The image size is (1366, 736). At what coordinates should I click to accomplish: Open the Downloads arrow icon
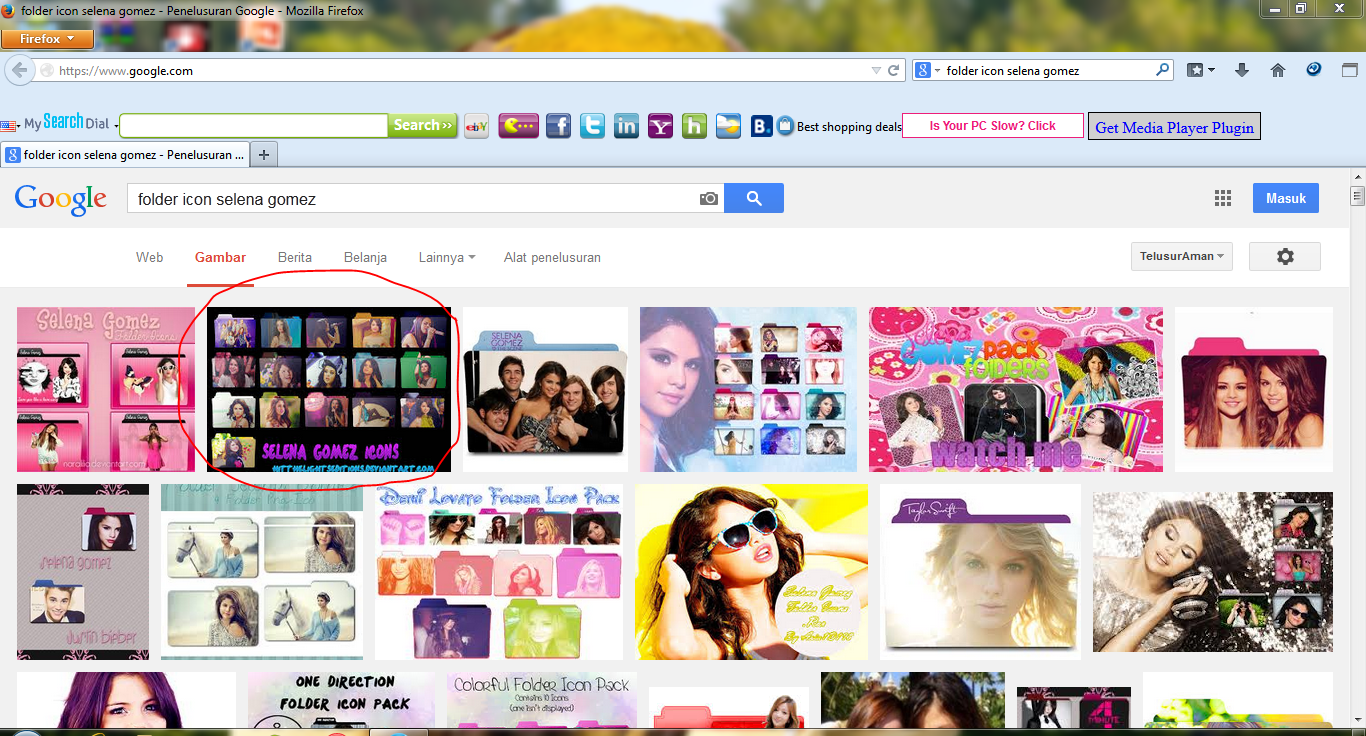point(1242,70)
